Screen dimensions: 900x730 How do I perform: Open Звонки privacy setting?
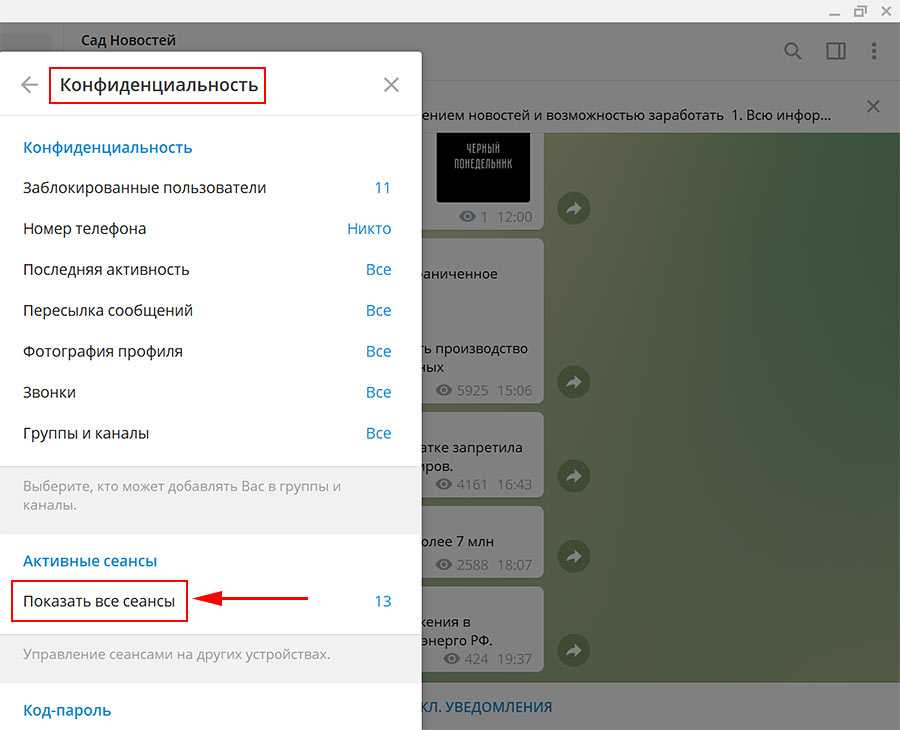(207, 393)
